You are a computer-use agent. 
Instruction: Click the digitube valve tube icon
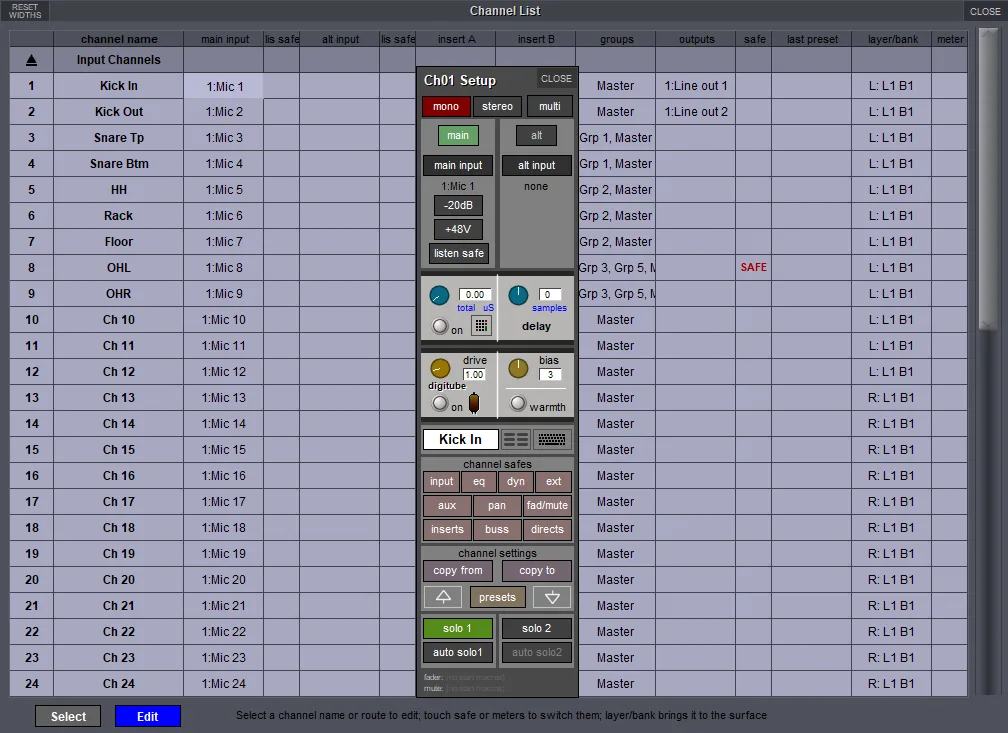(474, 403)
